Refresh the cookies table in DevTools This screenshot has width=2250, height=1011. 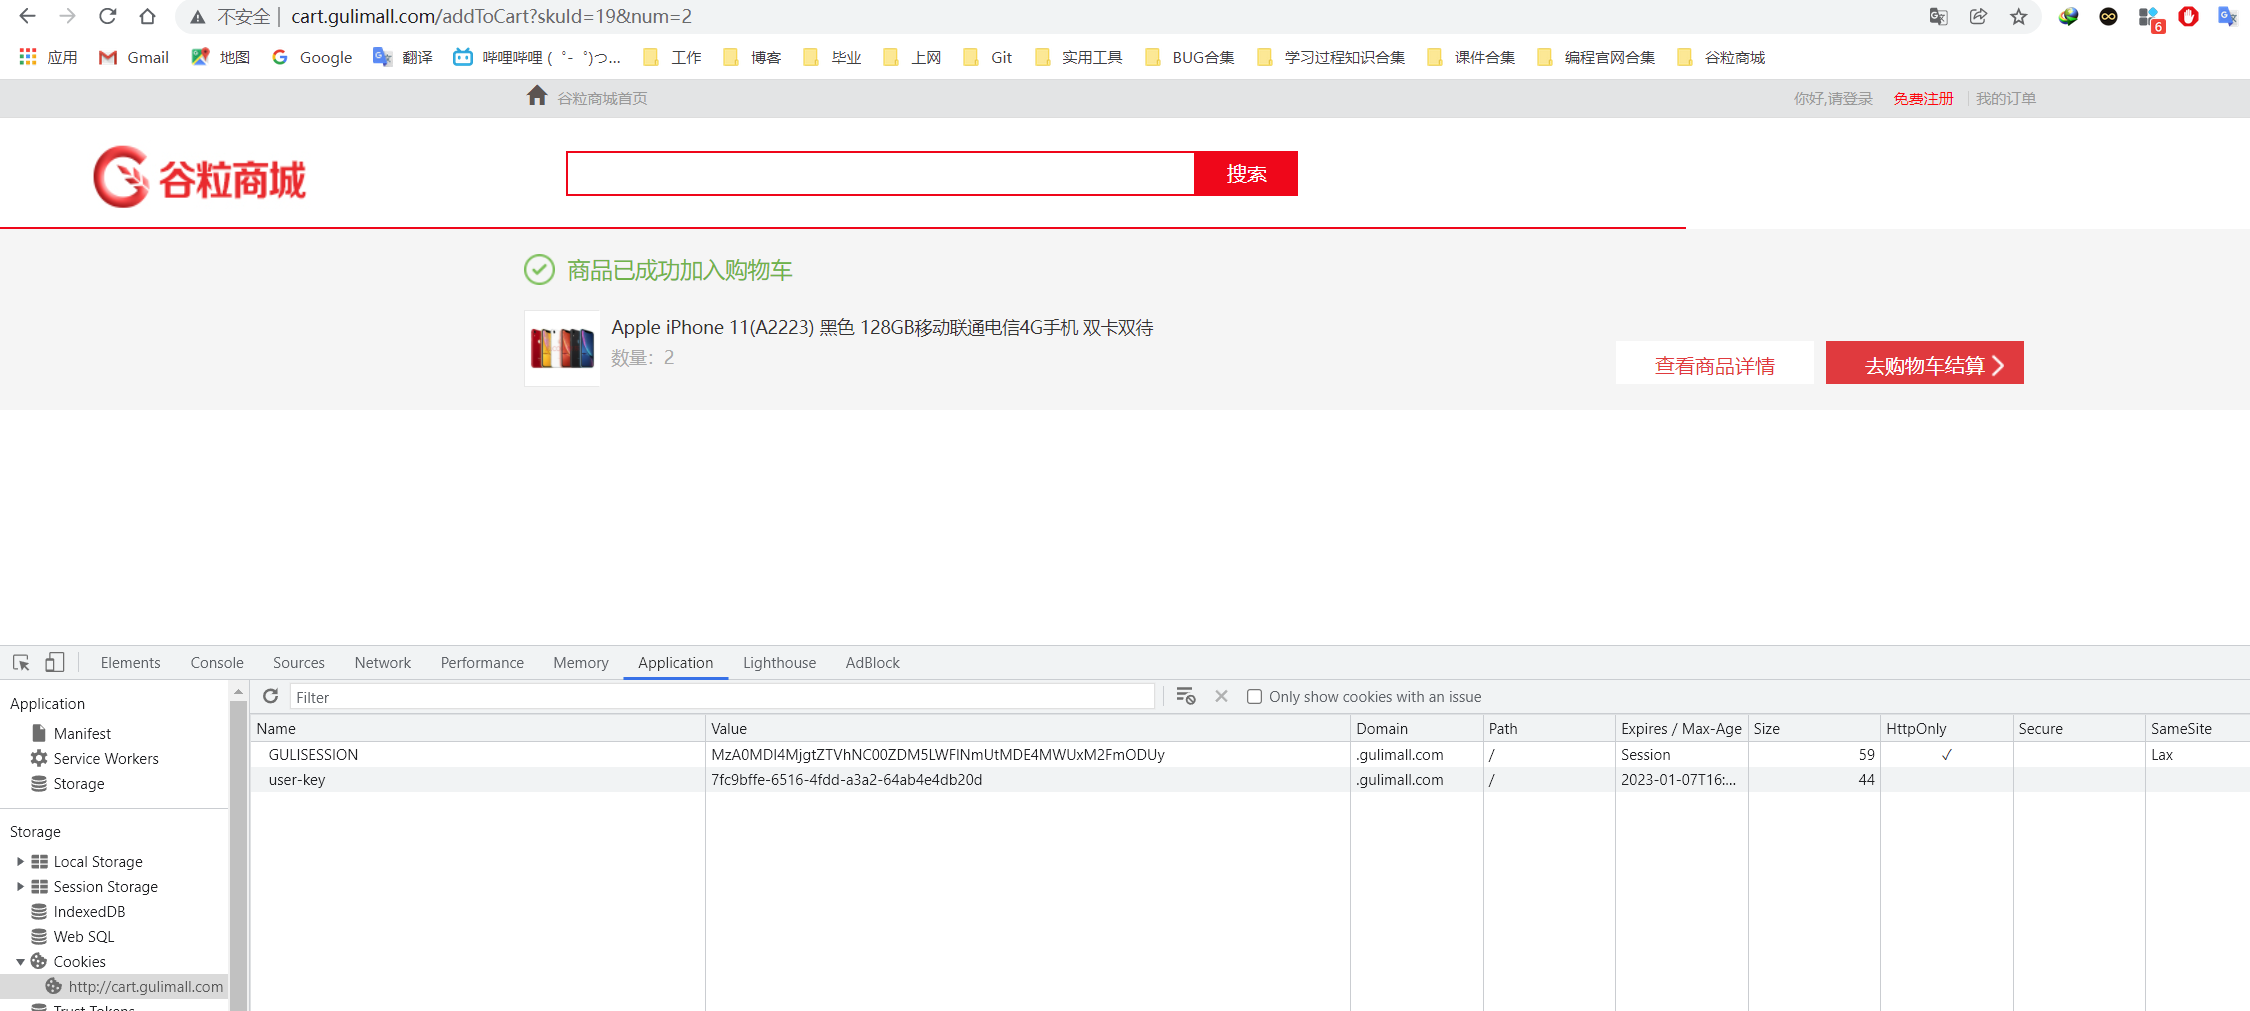270,696
